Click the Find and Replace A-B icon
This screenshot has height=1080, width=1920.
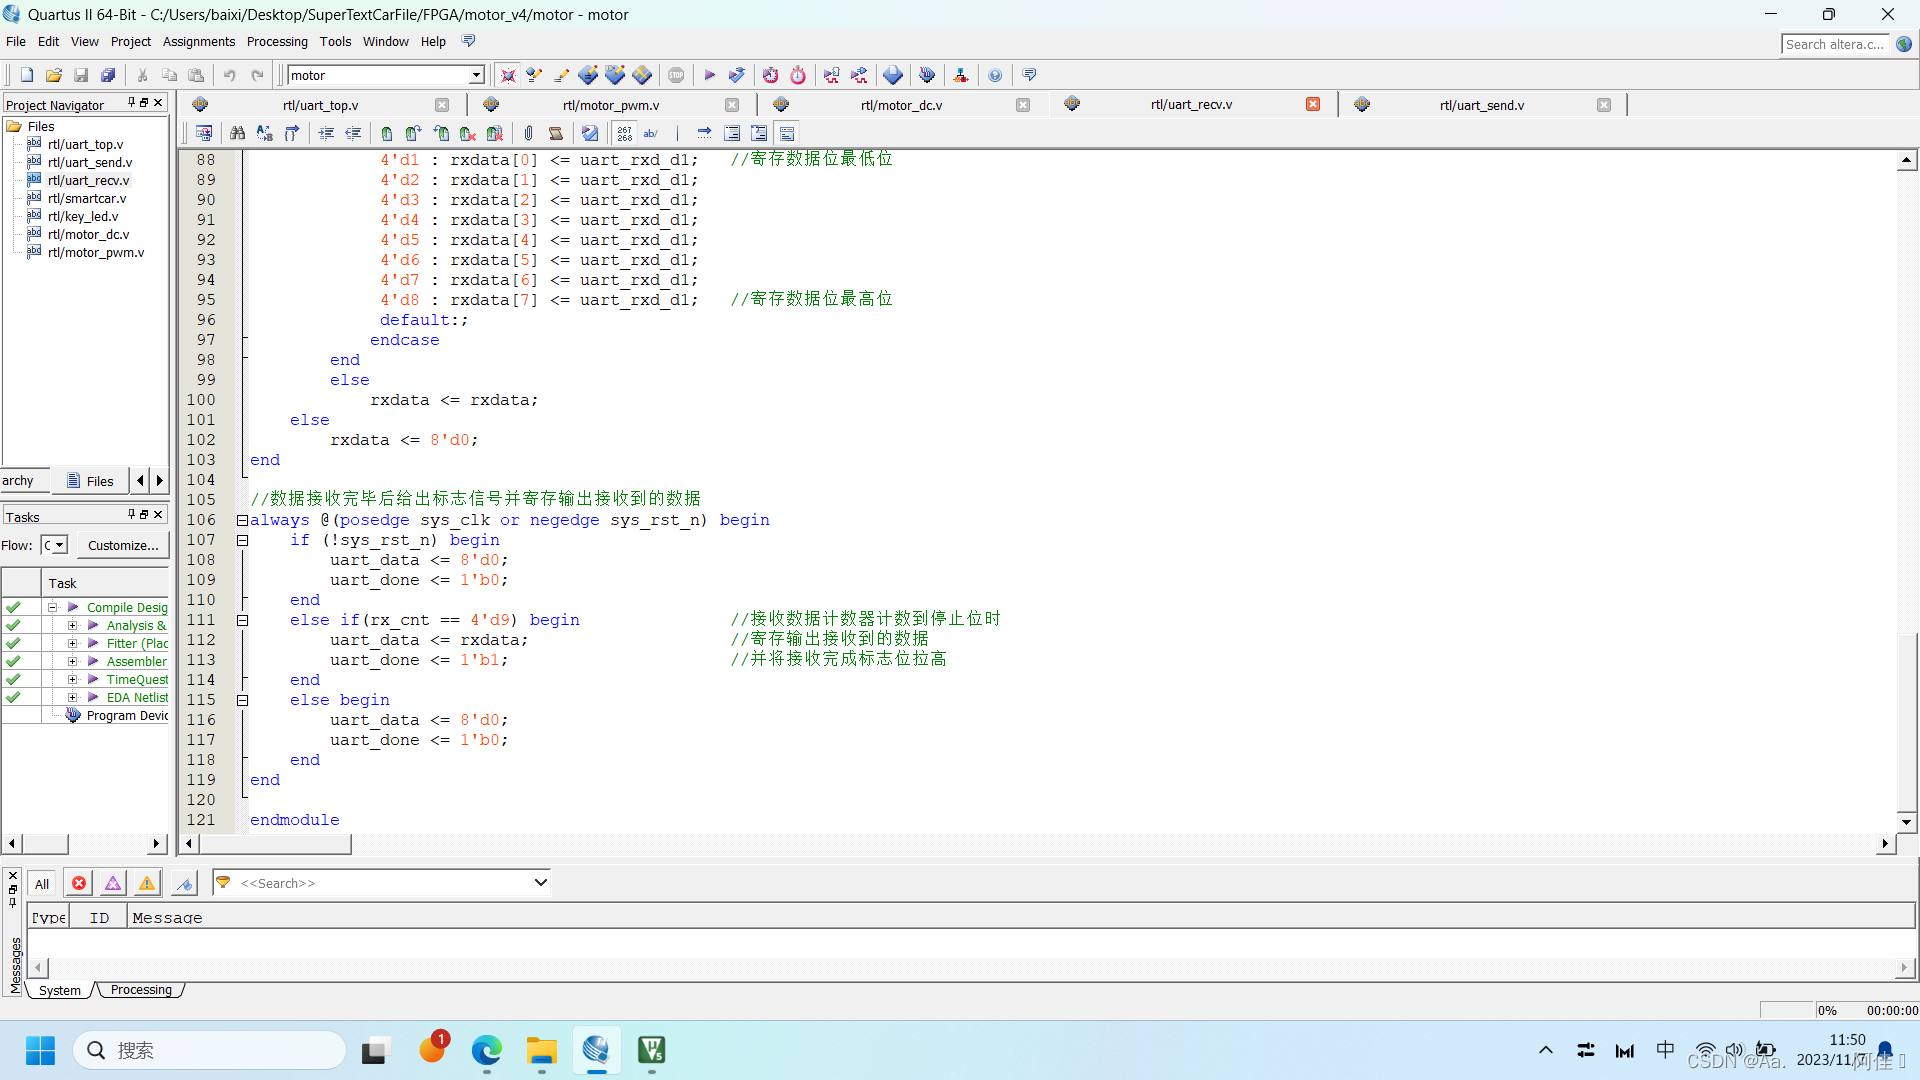click(264, 133)
